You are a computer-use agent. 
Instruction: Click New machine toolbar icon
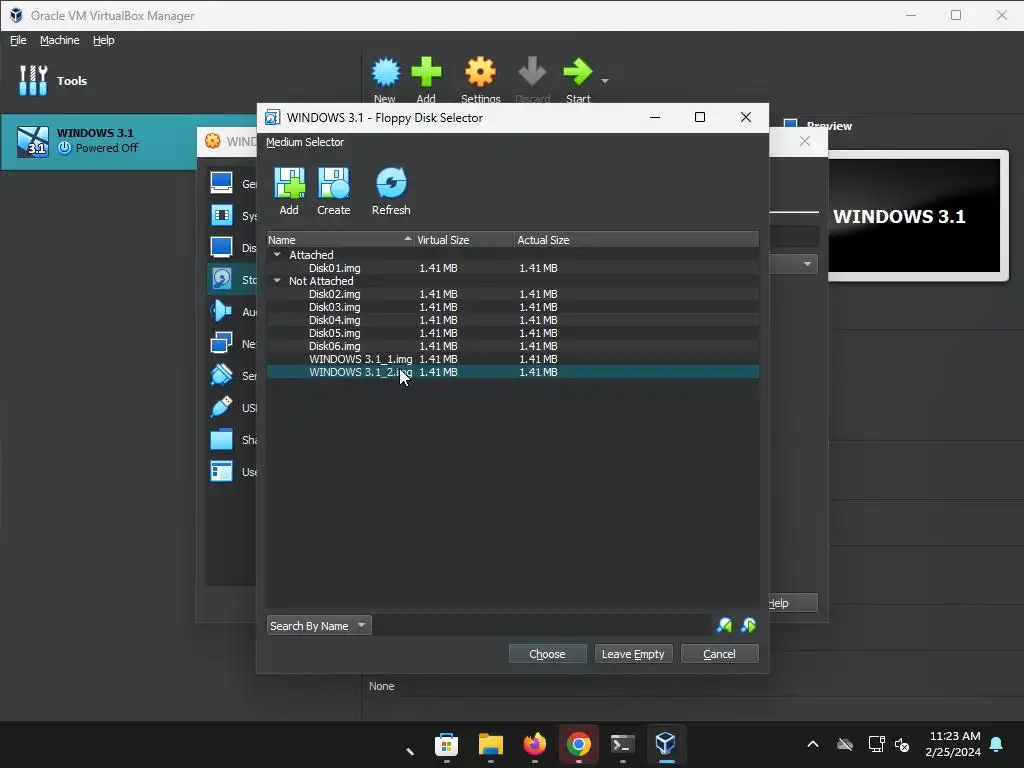385,72
